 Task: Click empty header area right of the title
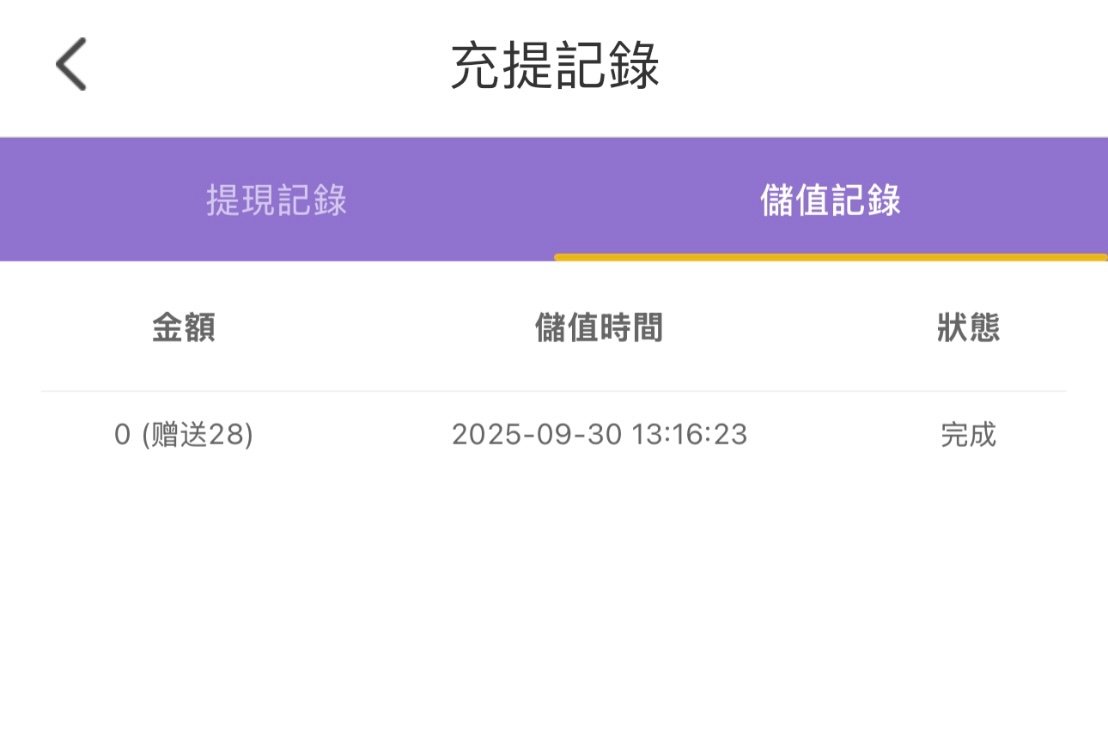point(900,67)
